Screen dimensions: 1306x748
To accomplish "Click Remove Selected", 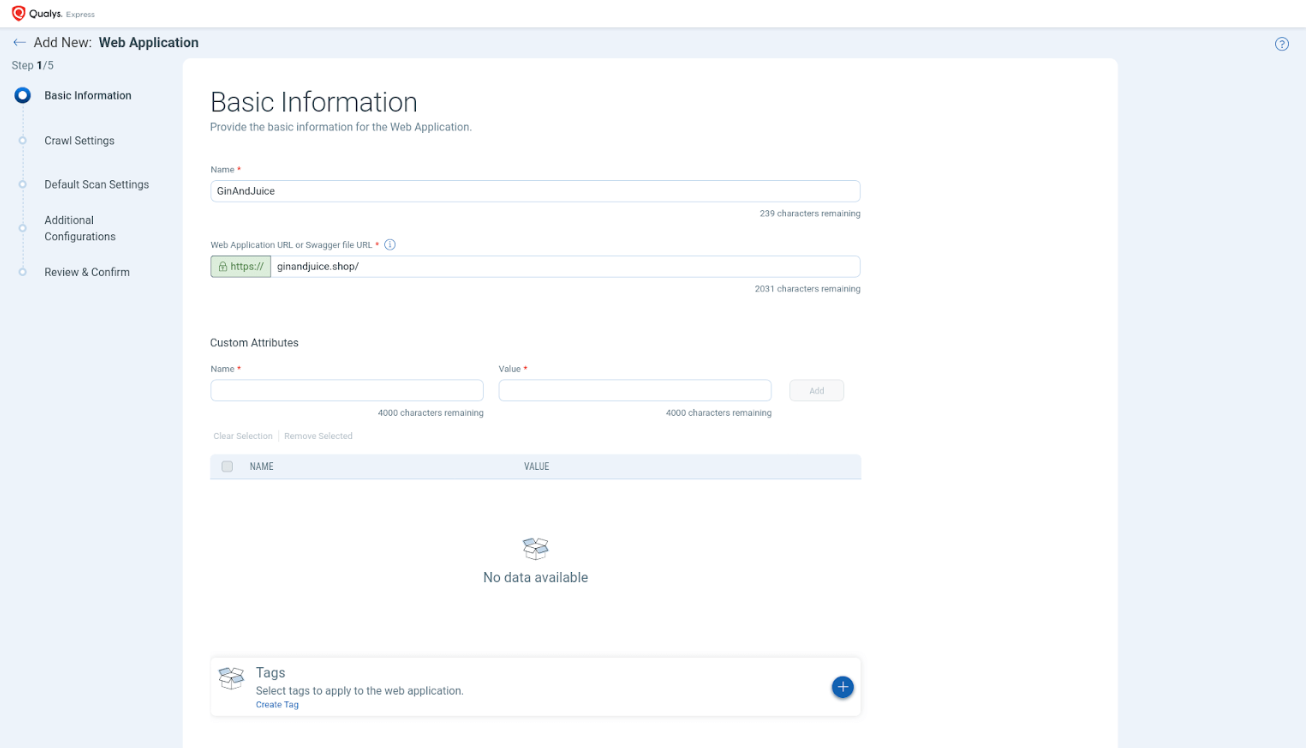I will [318, 436].
